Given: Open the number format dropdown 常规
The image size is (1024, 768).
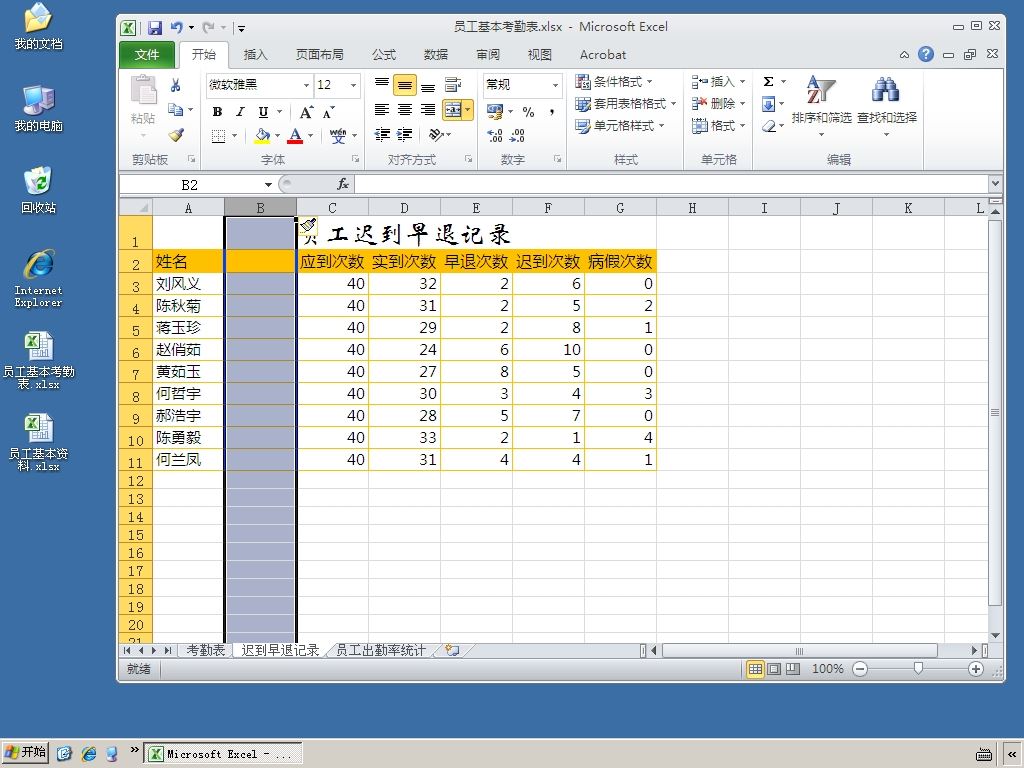Looking at the screenshot, I should [x=555, y=85].
